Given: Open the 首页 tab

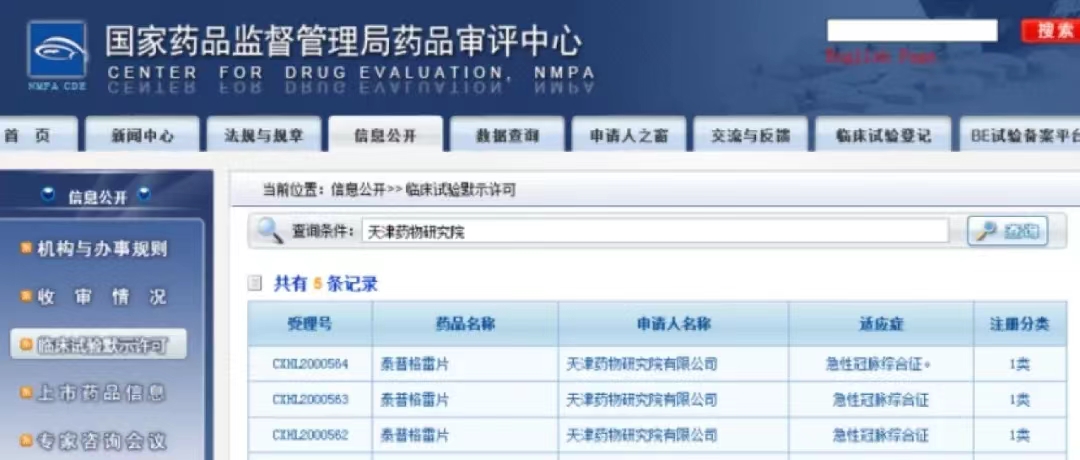Looking at the screenshot, I should coord(28,137).
